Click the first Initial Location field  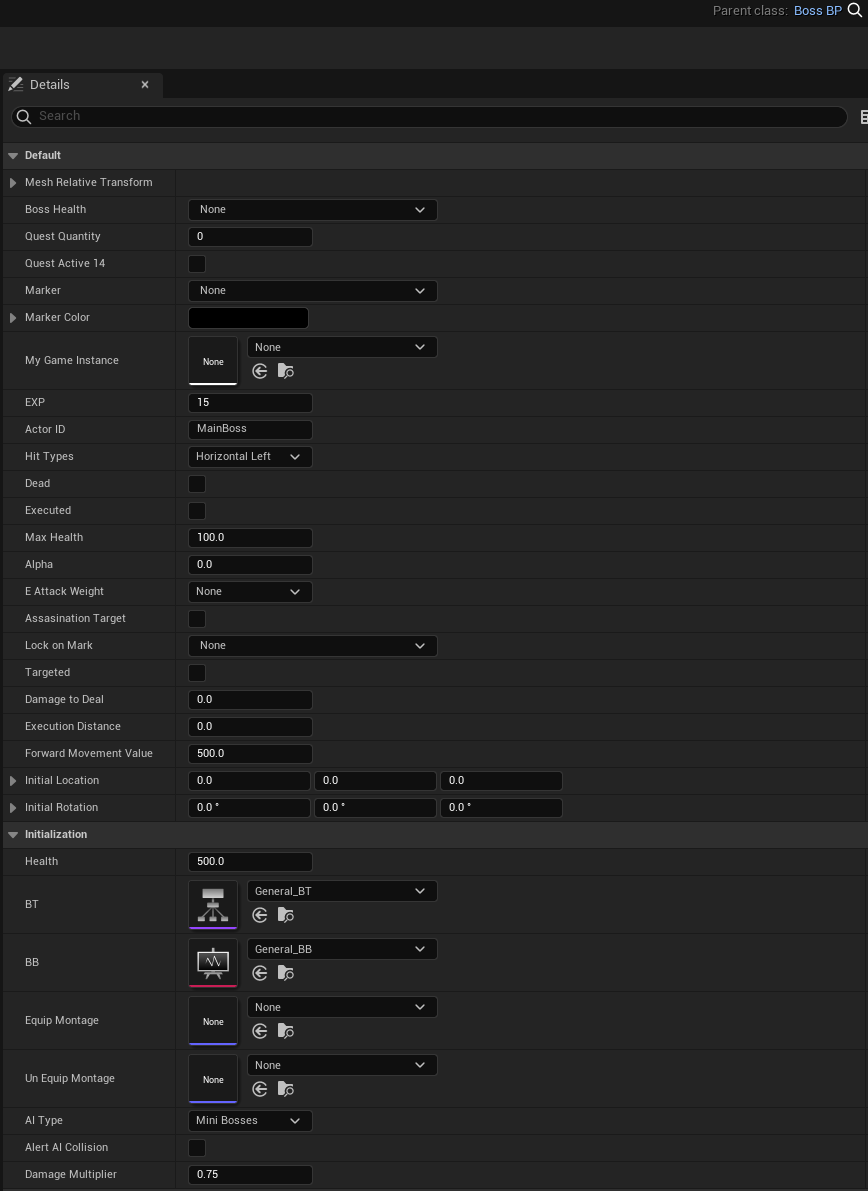point(249,781)
